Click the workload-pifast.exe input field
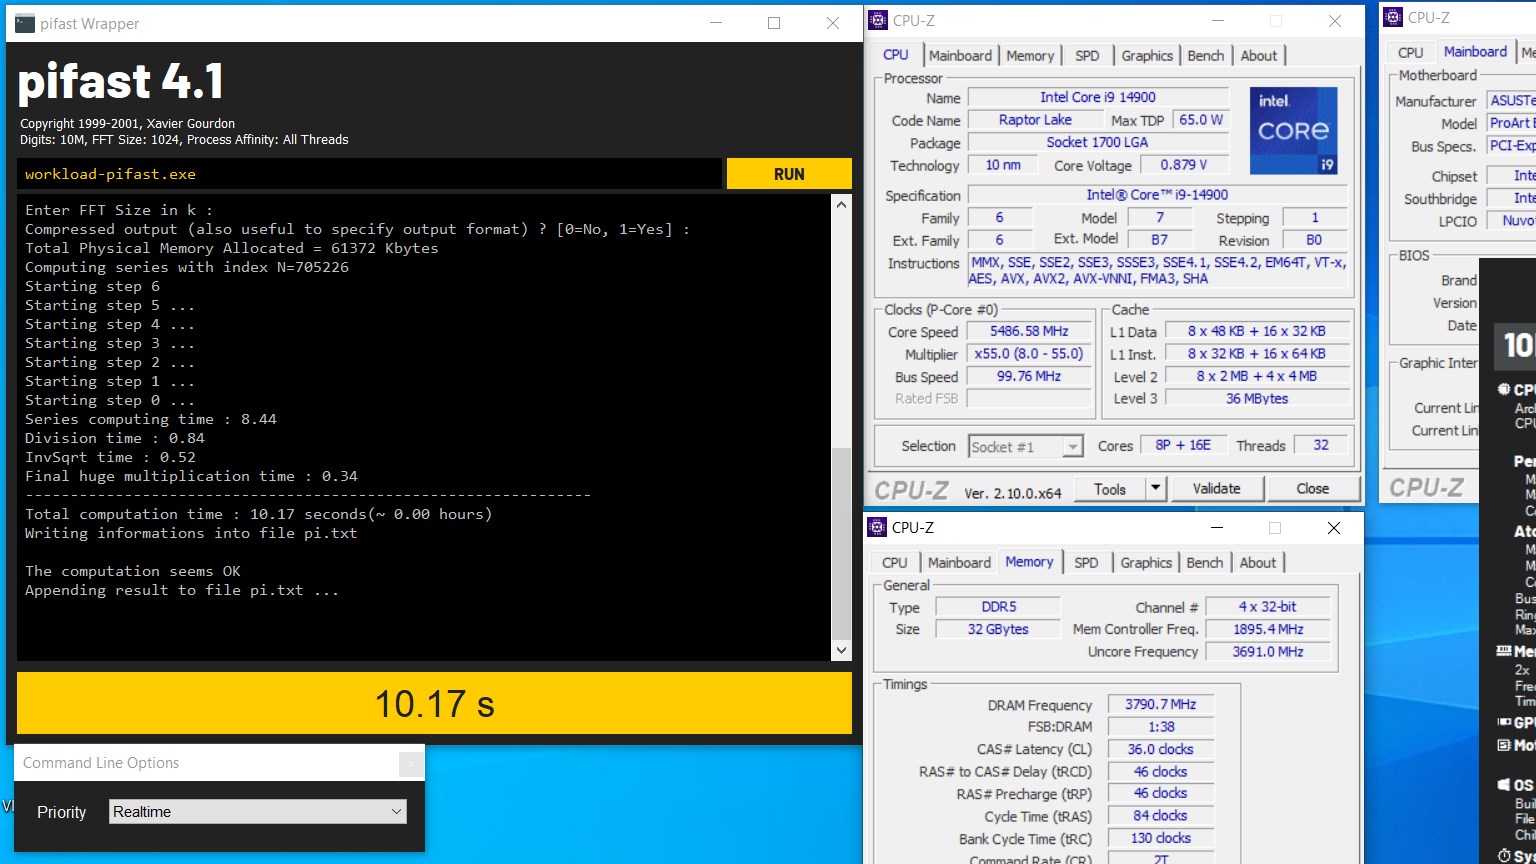Viewport: 1536px width, 864px height. tap(369, 173)
